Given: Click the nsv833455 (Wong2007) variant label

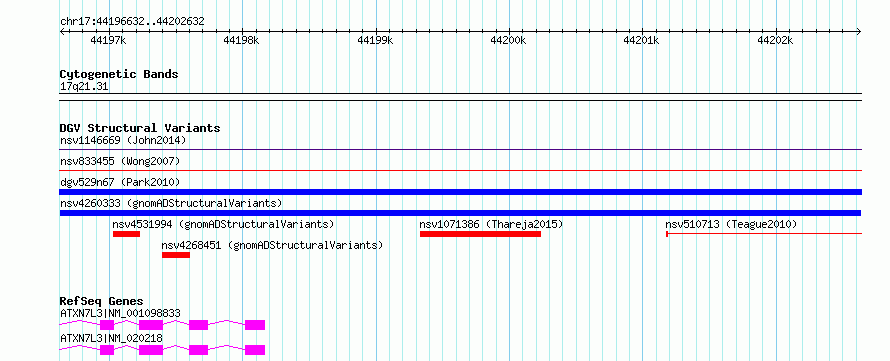Looking at the screenshot, I should (x=120, y=162).
